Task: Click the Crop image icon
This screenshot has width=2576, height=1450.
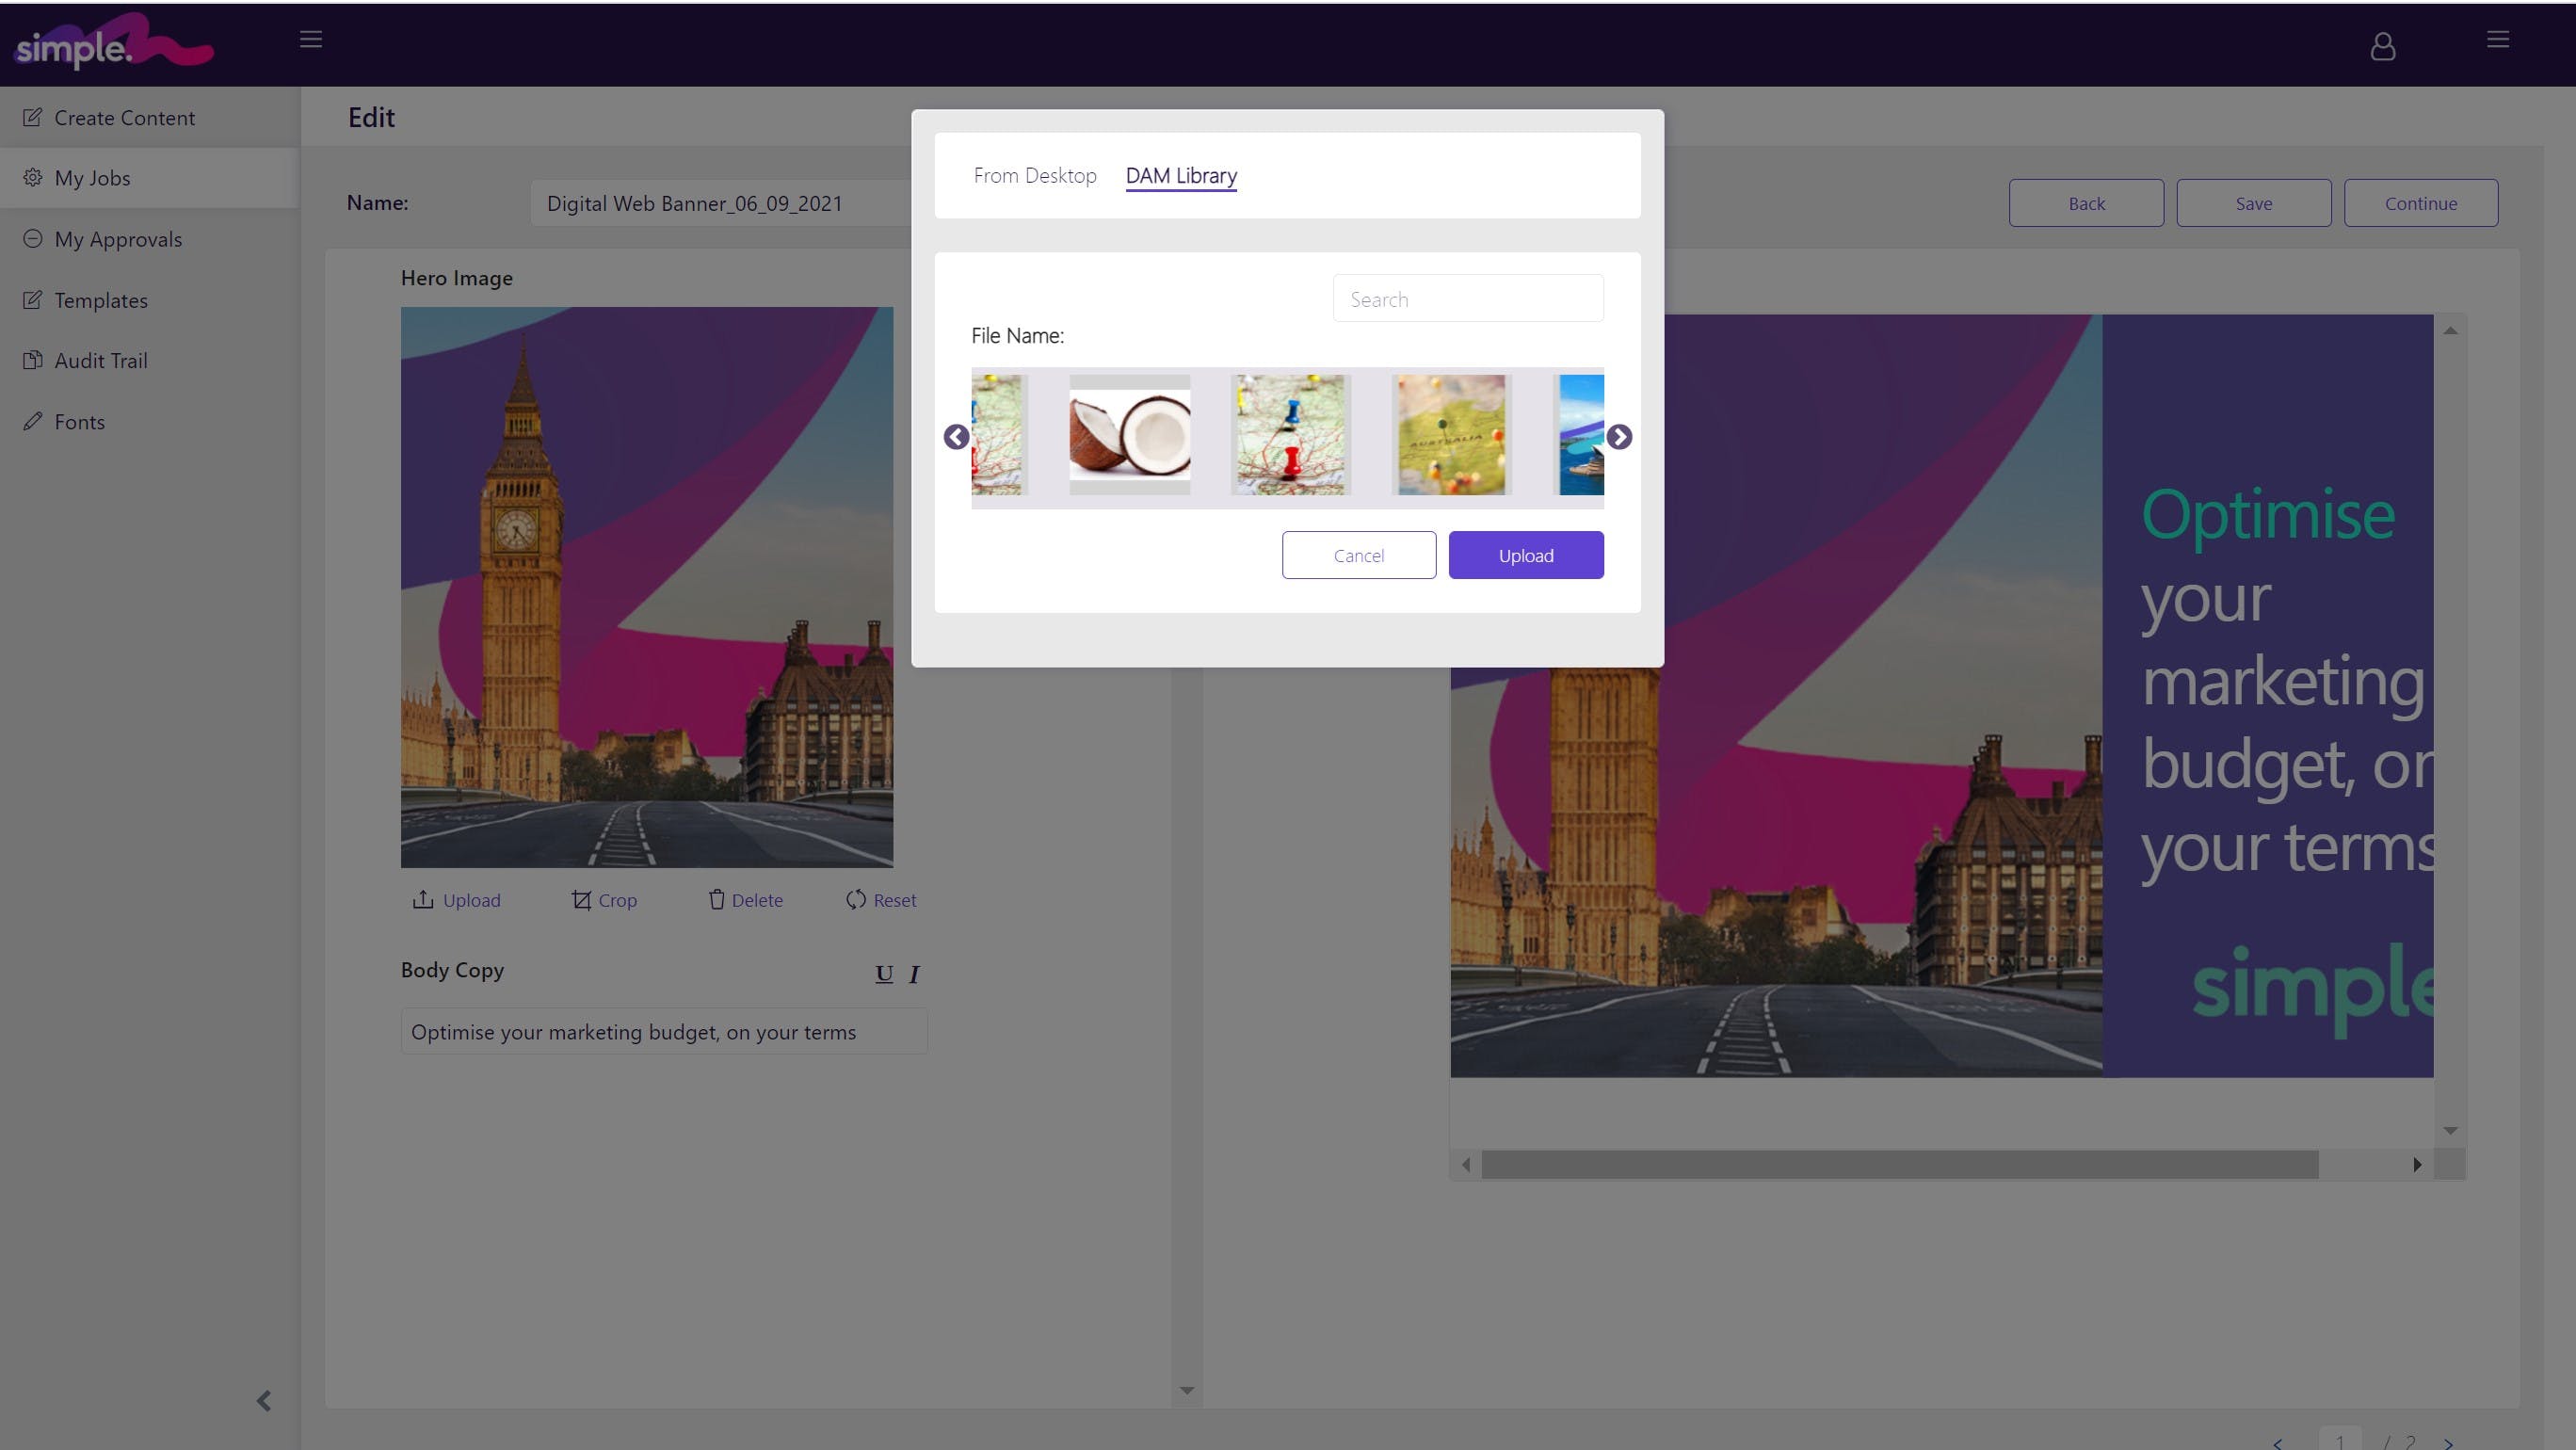Action: (x=581, y=900)
